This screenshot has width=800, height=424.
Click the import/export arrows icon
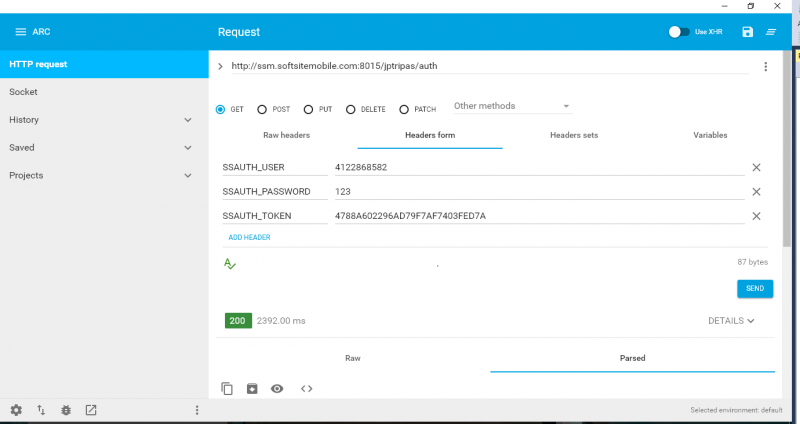click(41, 410)
